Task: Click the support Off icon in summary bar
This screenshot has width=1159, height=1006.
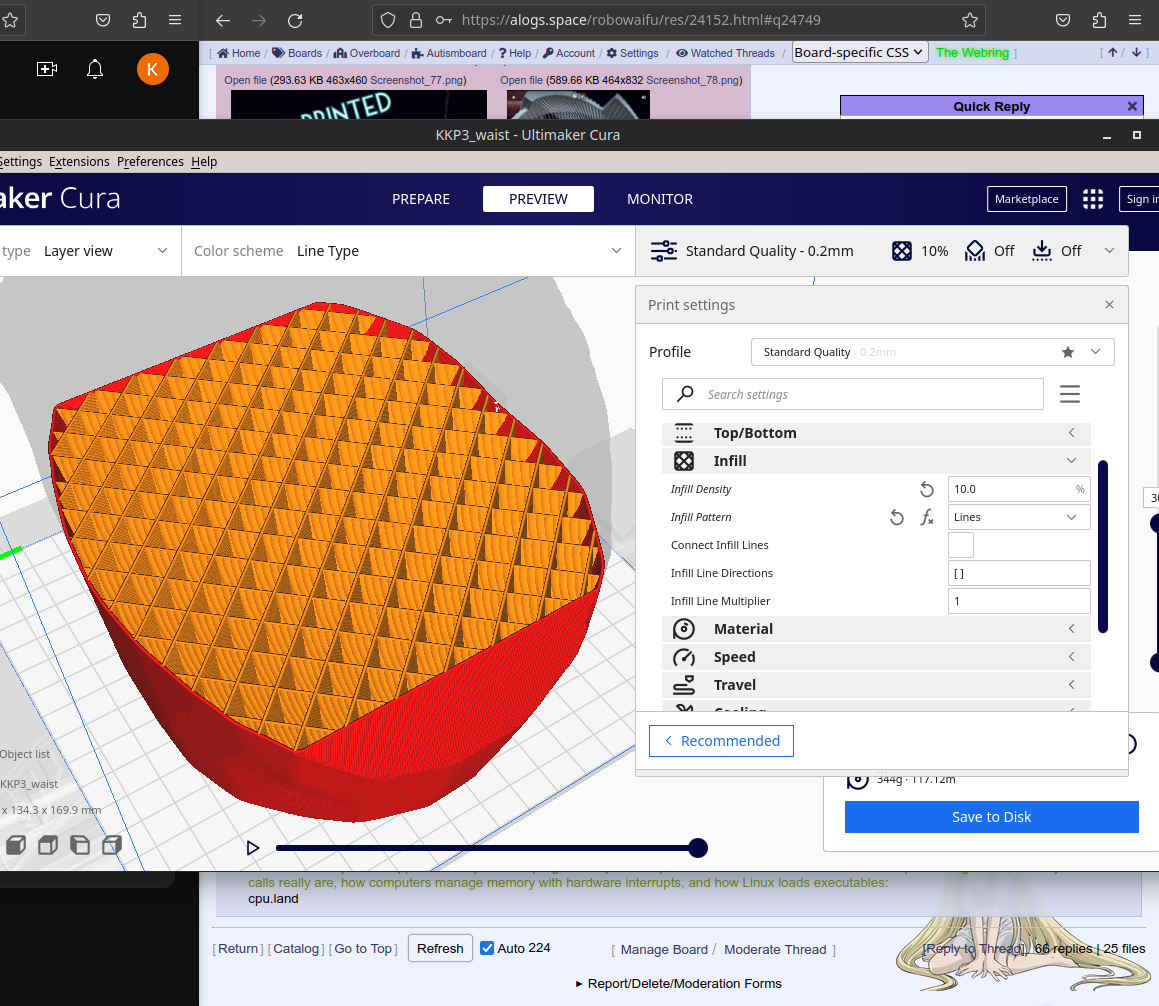Action: (x=975, y=251)
